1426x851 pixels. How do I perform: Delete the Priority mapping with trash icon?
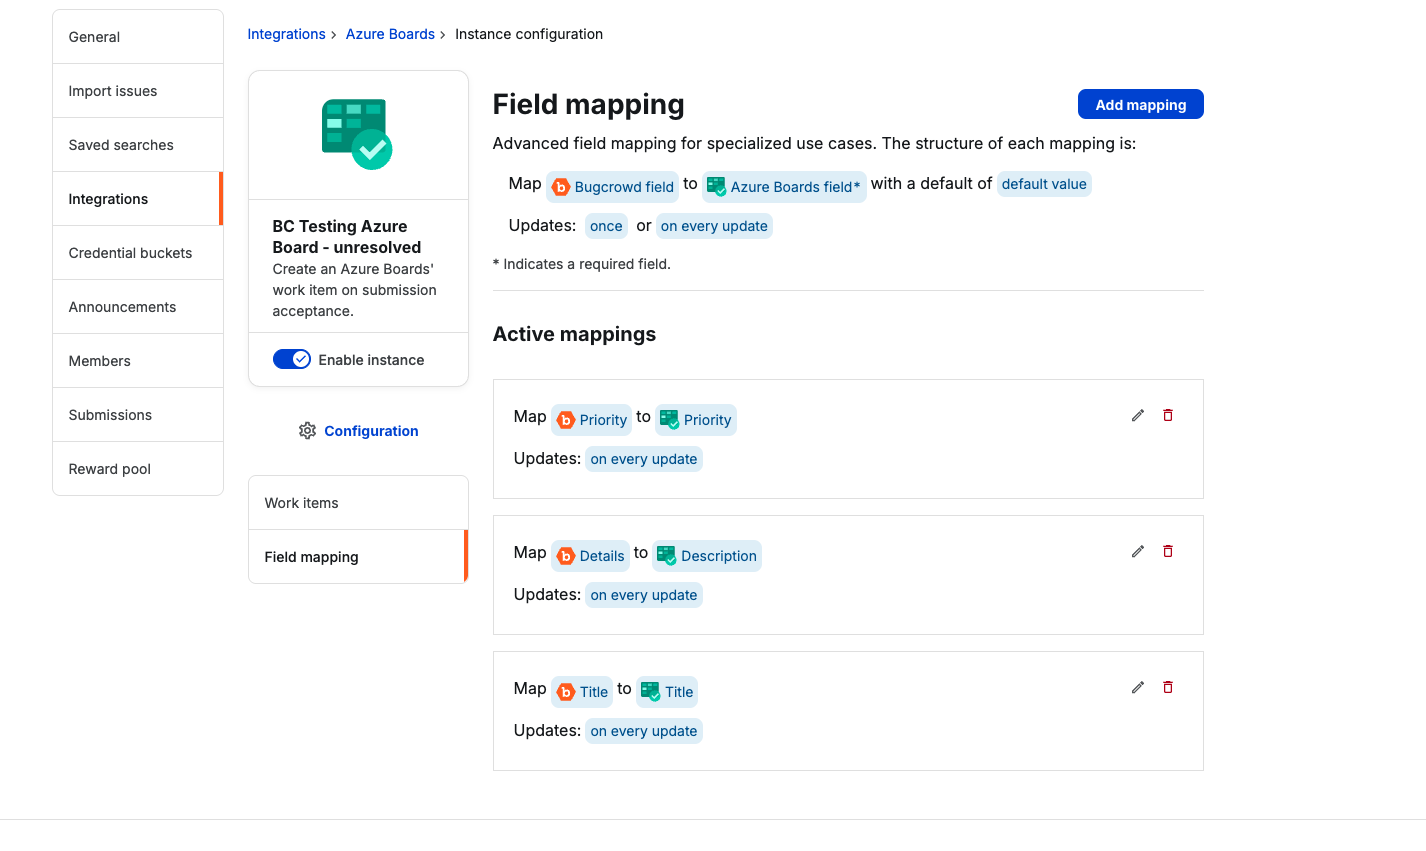point(1167,416)
